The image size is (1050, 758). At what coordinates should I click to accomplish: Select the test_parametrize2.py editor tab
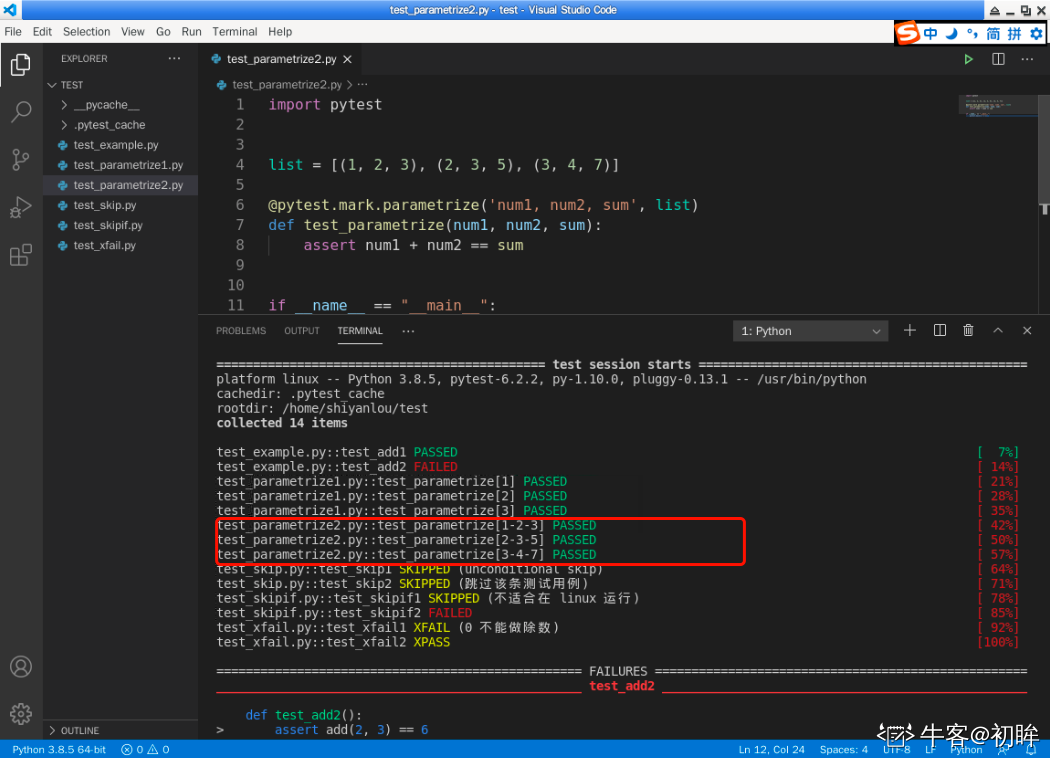(282, 59)
